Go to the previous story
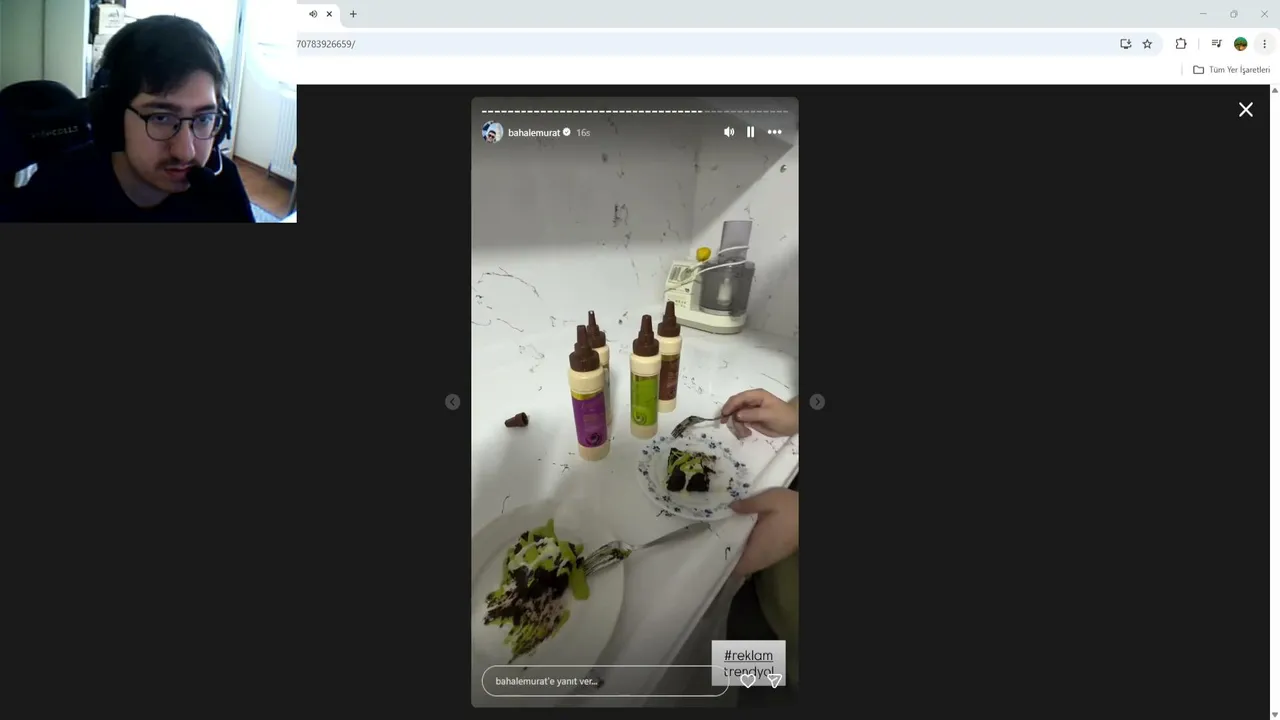 [x=453, y=402]
